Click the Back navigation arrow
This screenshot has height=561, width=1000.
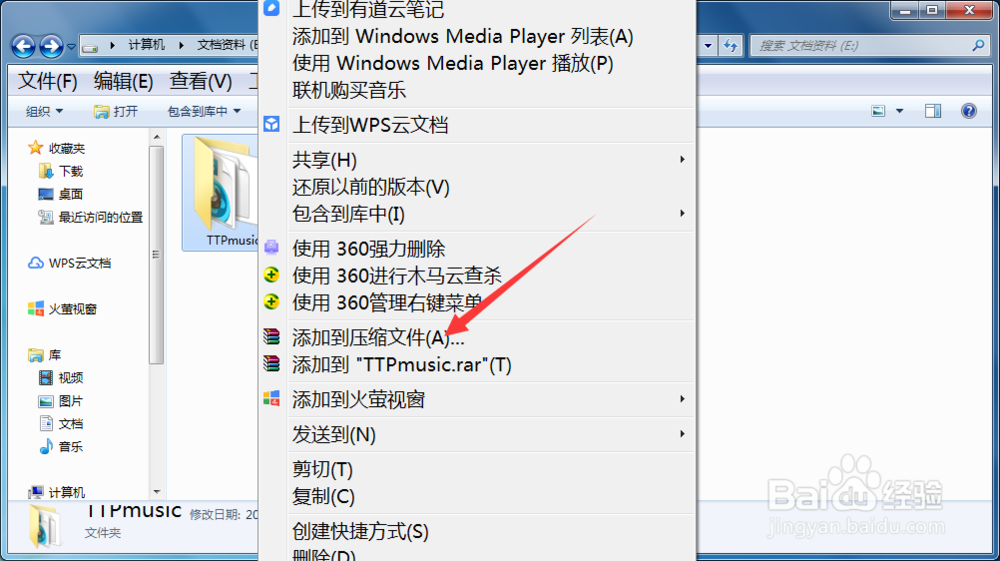point(24,46)
